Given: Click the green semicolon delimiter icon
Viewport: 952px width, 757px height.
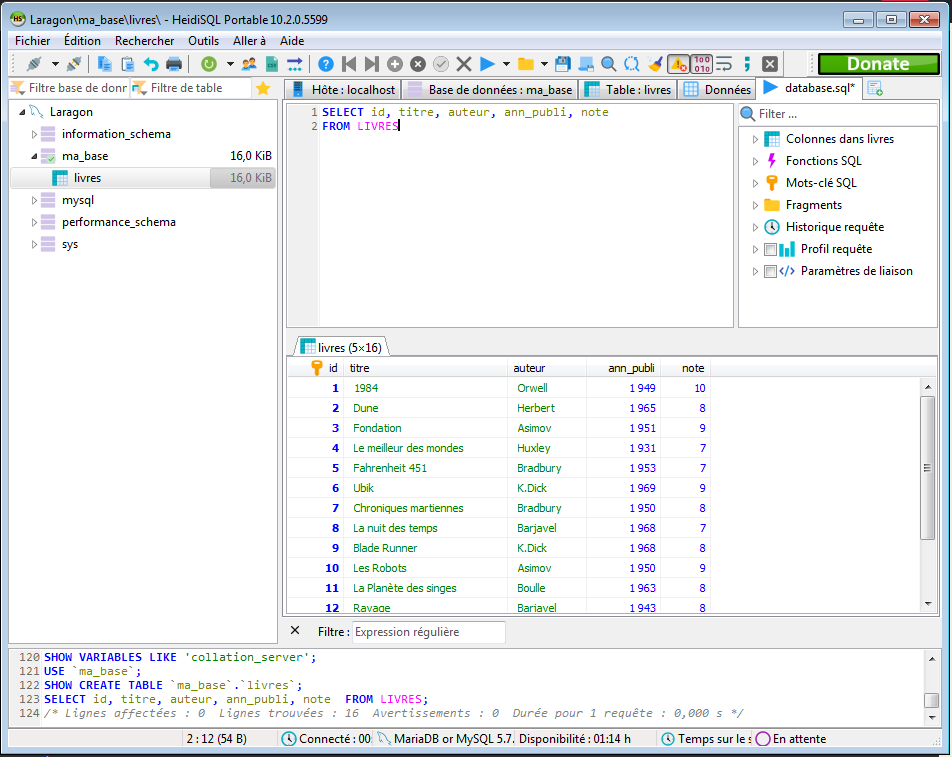Looking at the screenshot, I should (747, 64).
